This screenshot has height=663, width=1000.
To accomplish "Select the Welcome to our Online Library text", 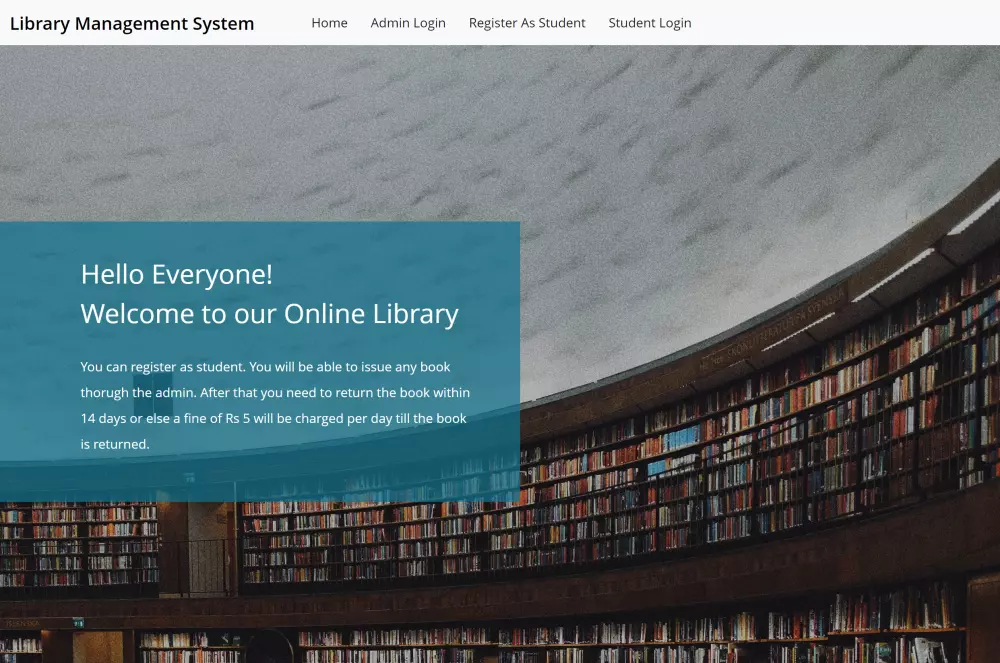I will [x=270, y=313].
